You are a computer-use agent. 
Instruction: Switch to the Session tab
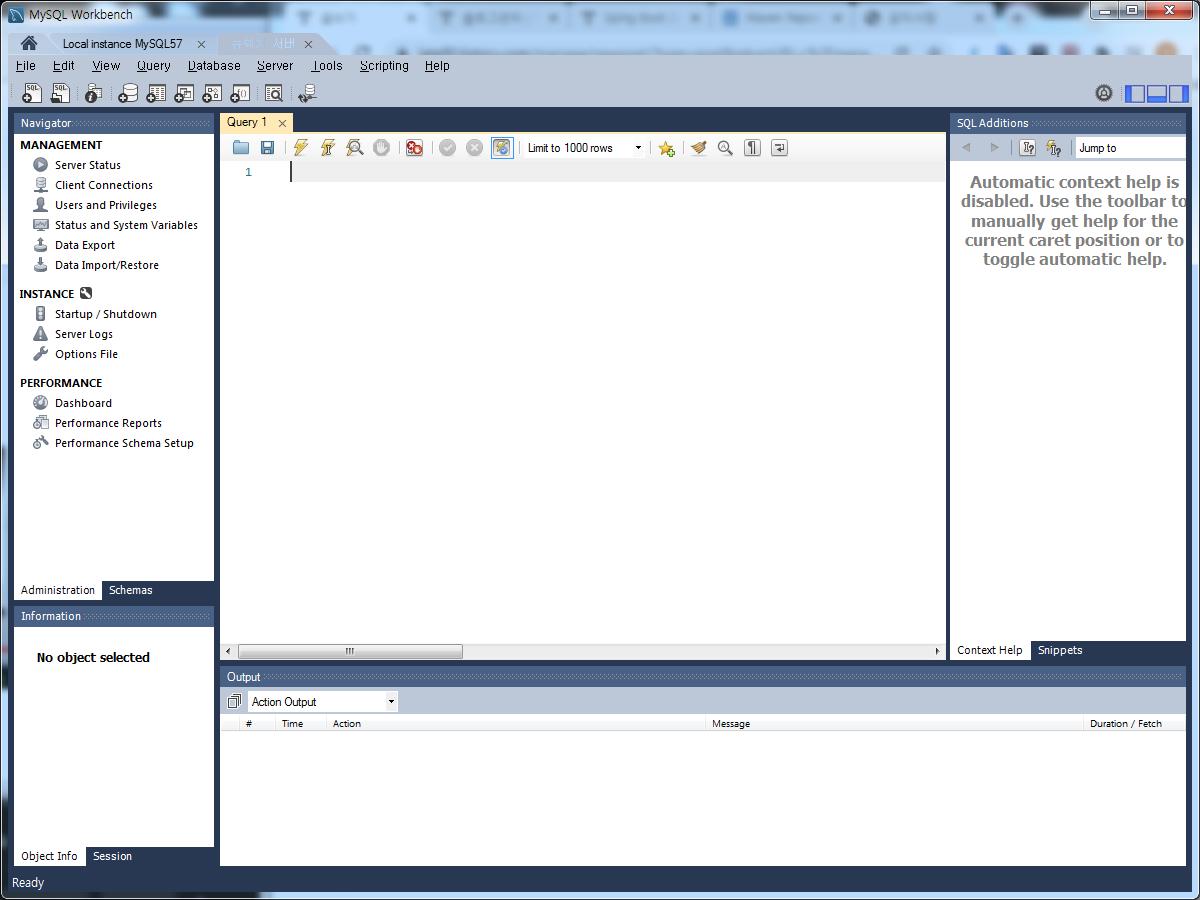[112, 856]
